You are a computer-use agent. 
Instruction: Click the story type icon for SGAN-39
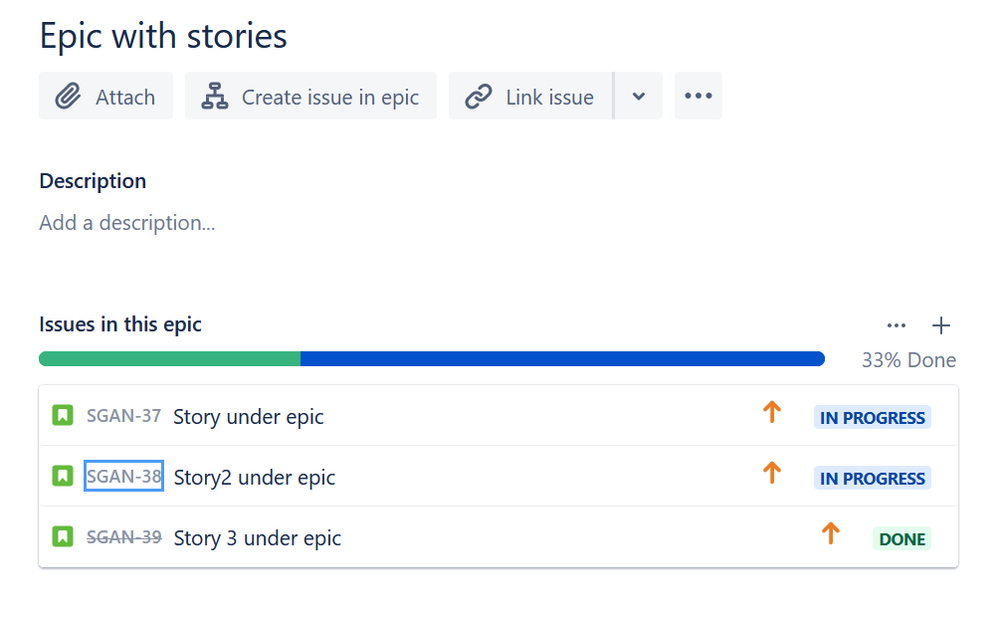click(x=62, y=537)
